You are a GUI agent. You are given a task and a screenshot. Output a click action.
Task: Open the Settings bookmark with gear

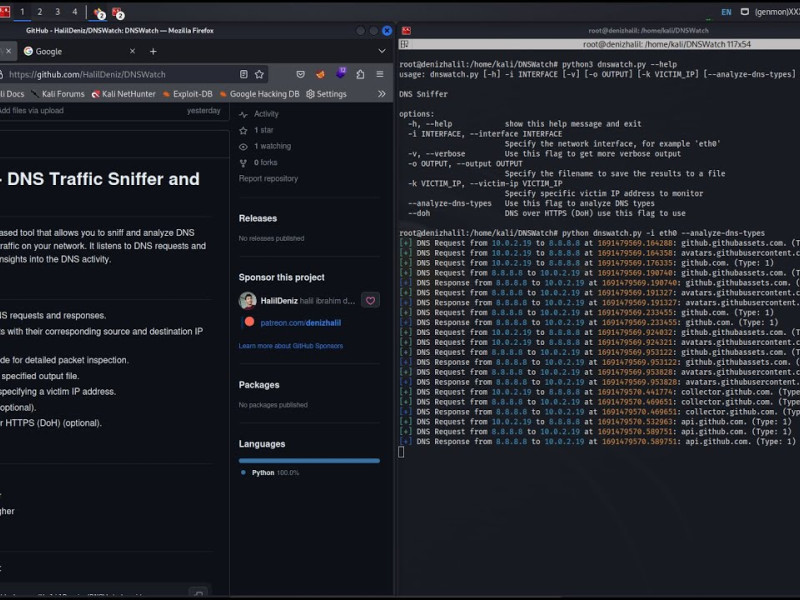tap(326, 94)
